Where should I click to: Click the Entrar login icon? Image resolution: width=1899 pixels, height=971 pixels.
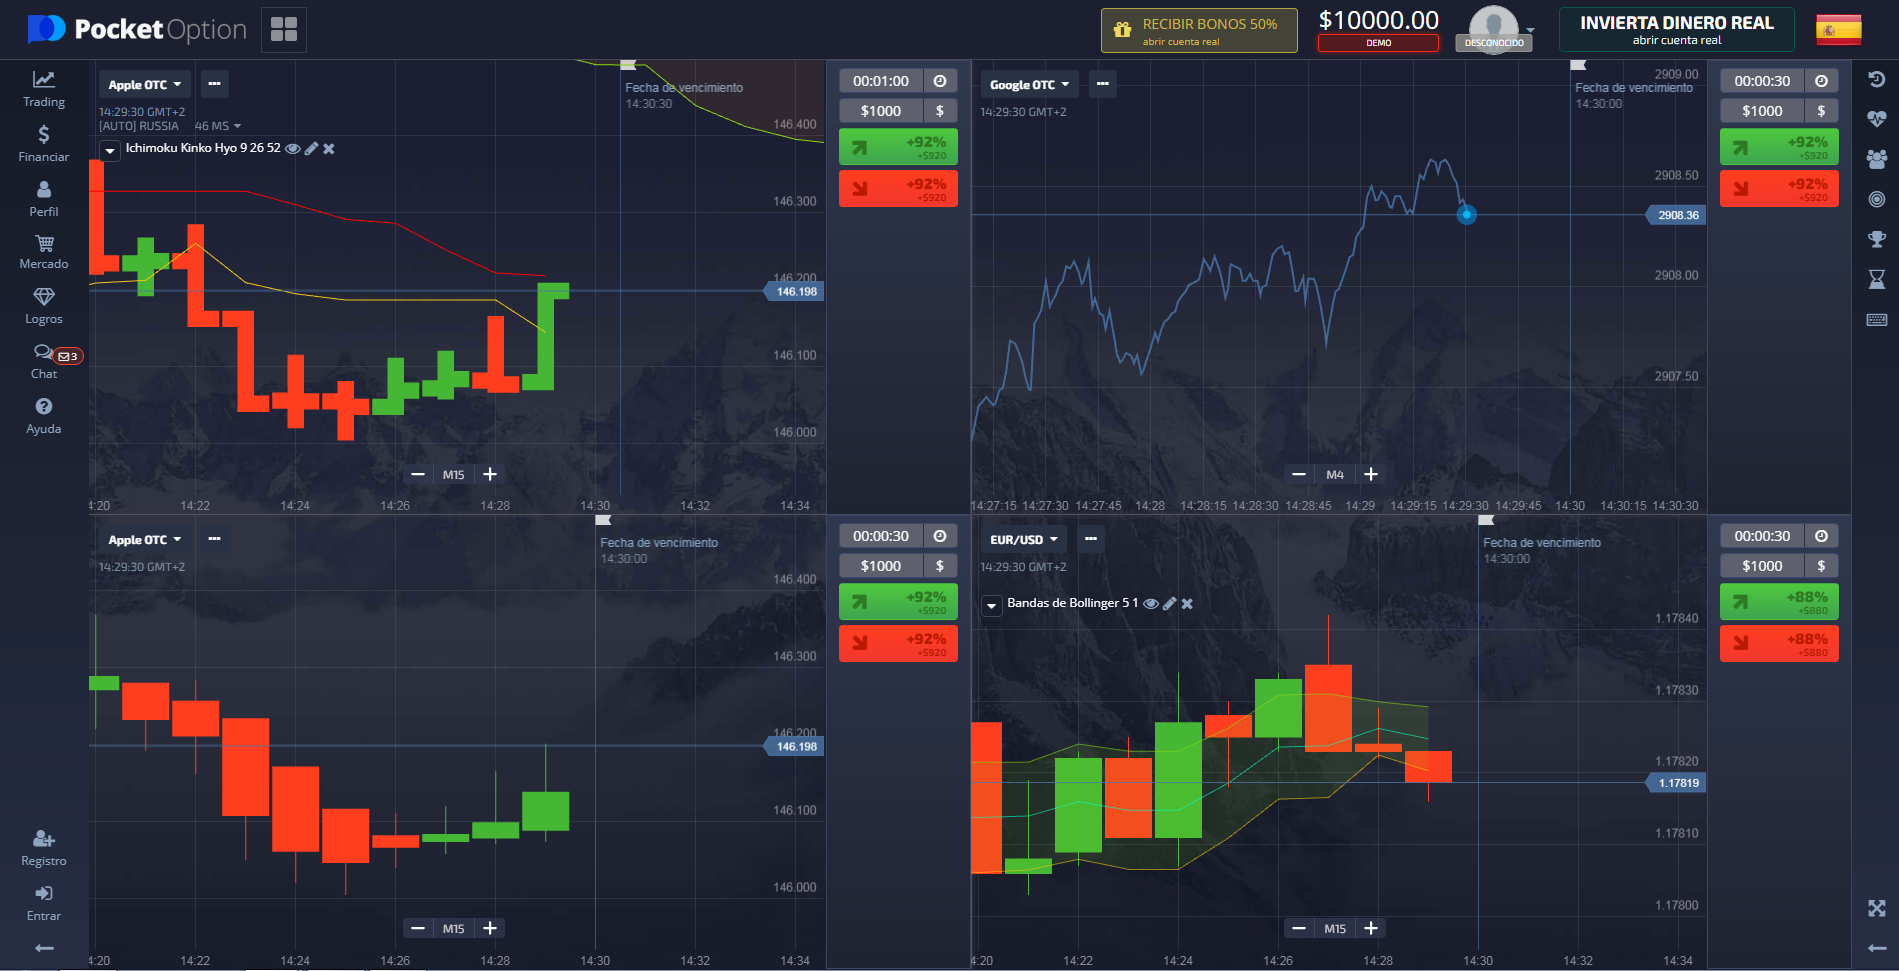click(x=44, y=903)
